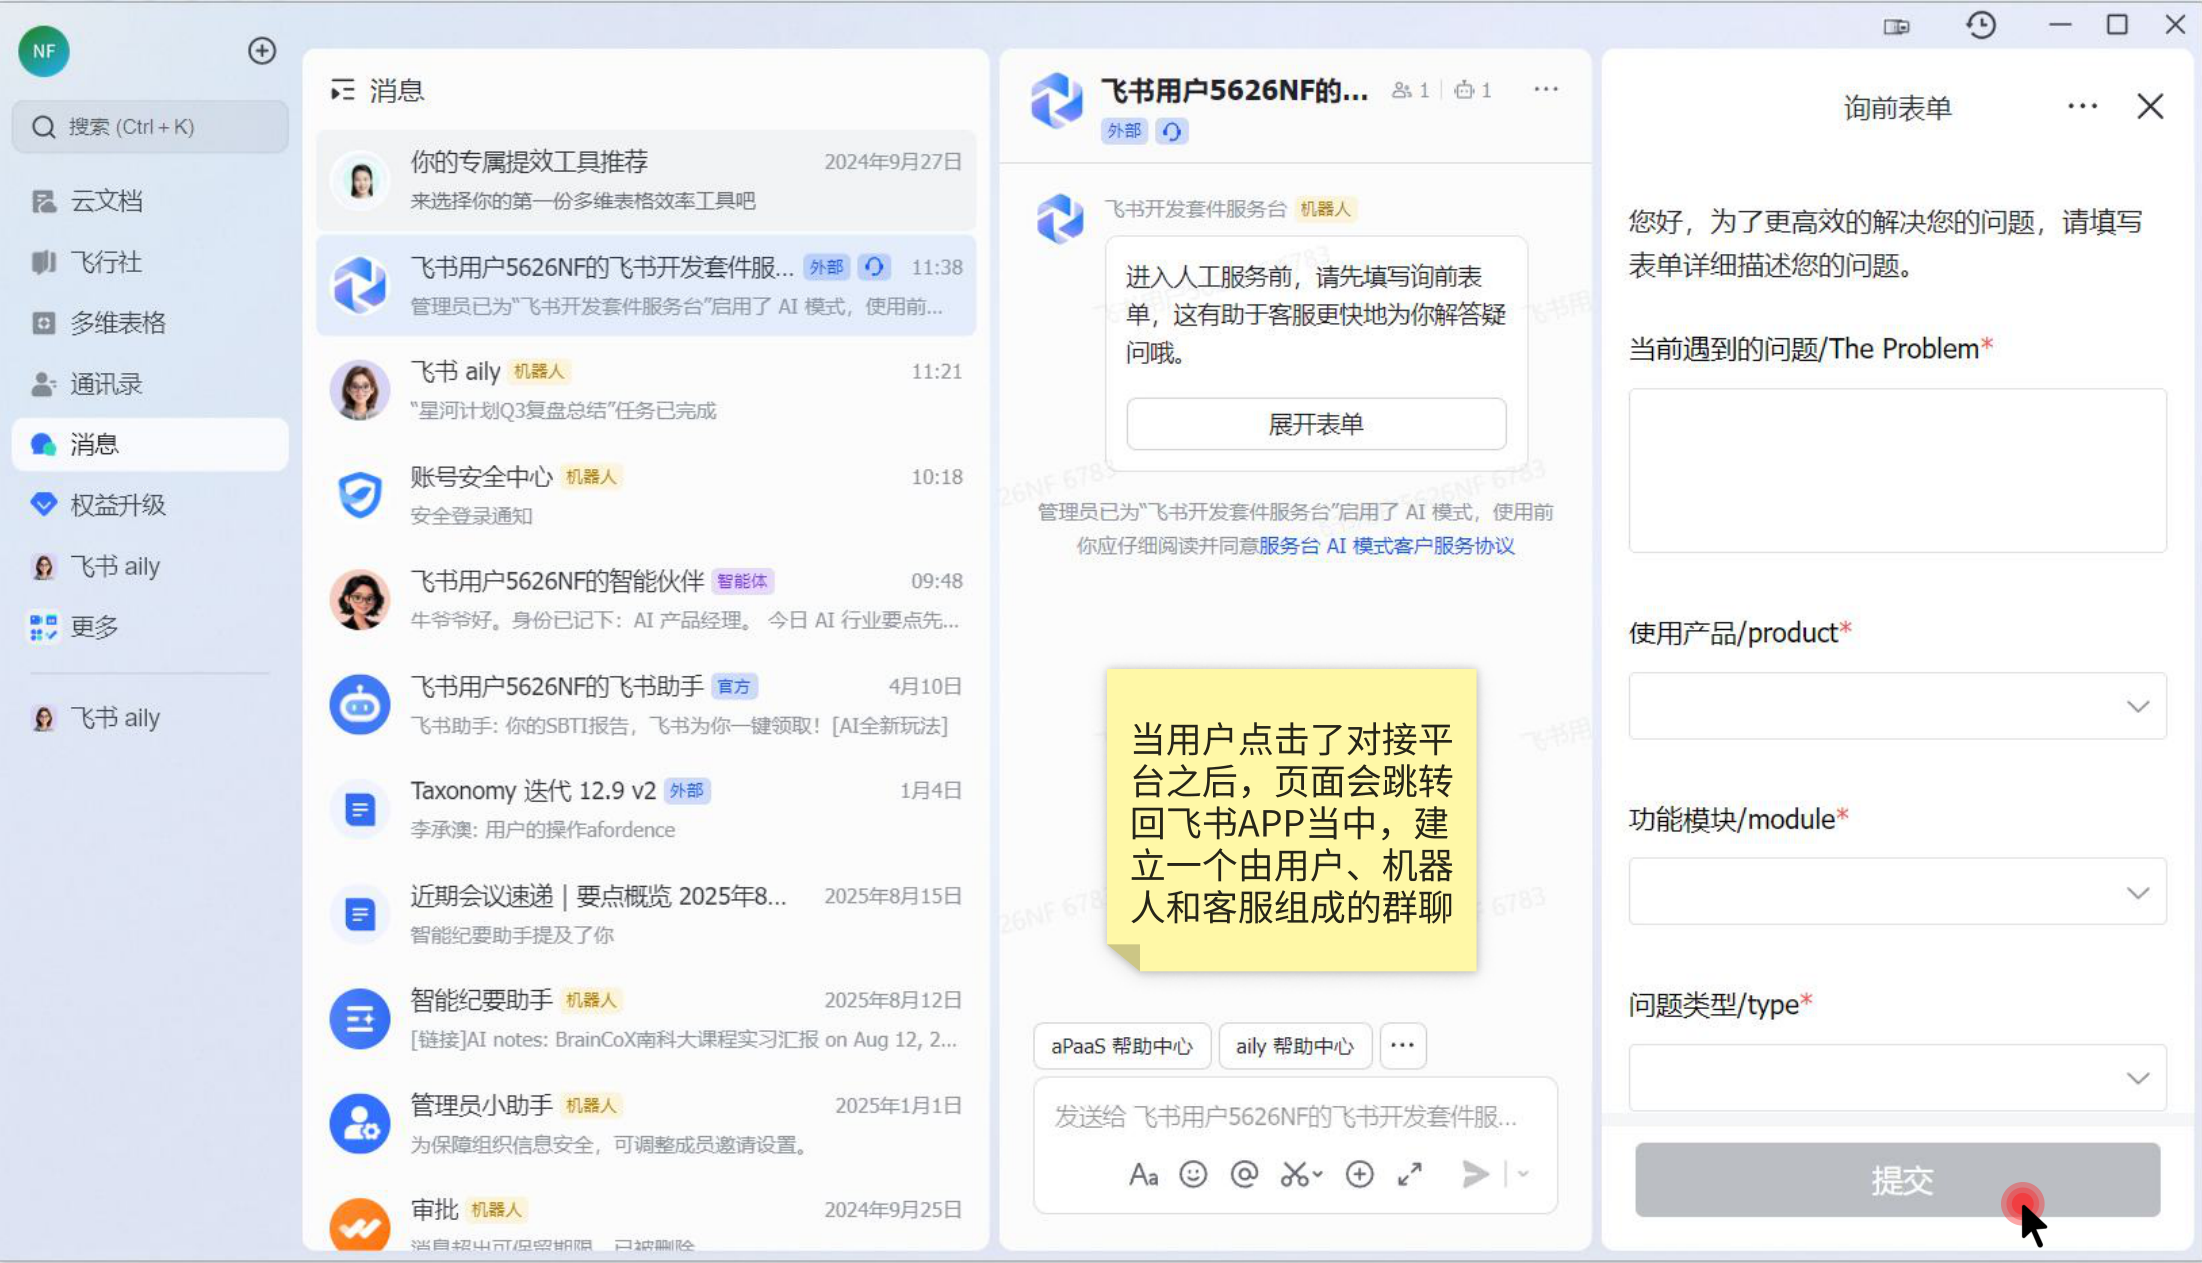The height and width of the screenshot is (1263, 2202).
Task: Open the 问题类型/type dropdown
Action: point(1897,1077)
